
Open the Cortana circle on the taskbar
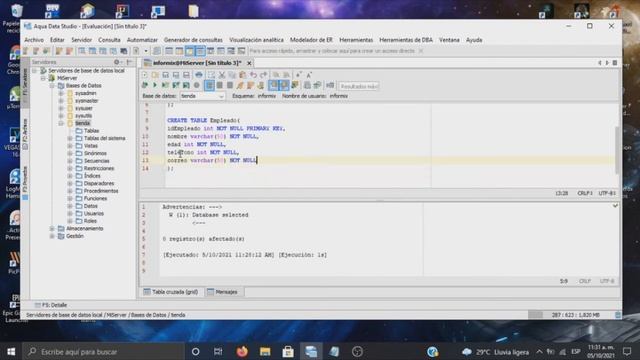click(196, 351)
